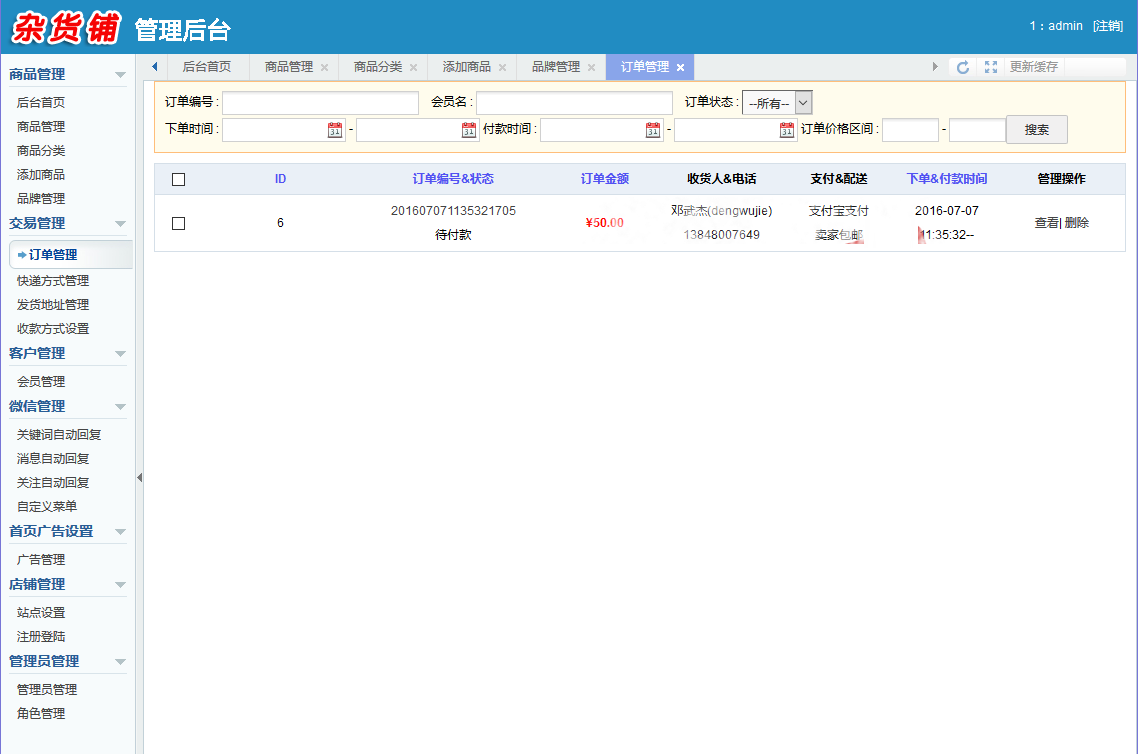The width and height of the screenshot is (1138, 754).
Task: Open calendar for order end time
Action: click(469, 130)
